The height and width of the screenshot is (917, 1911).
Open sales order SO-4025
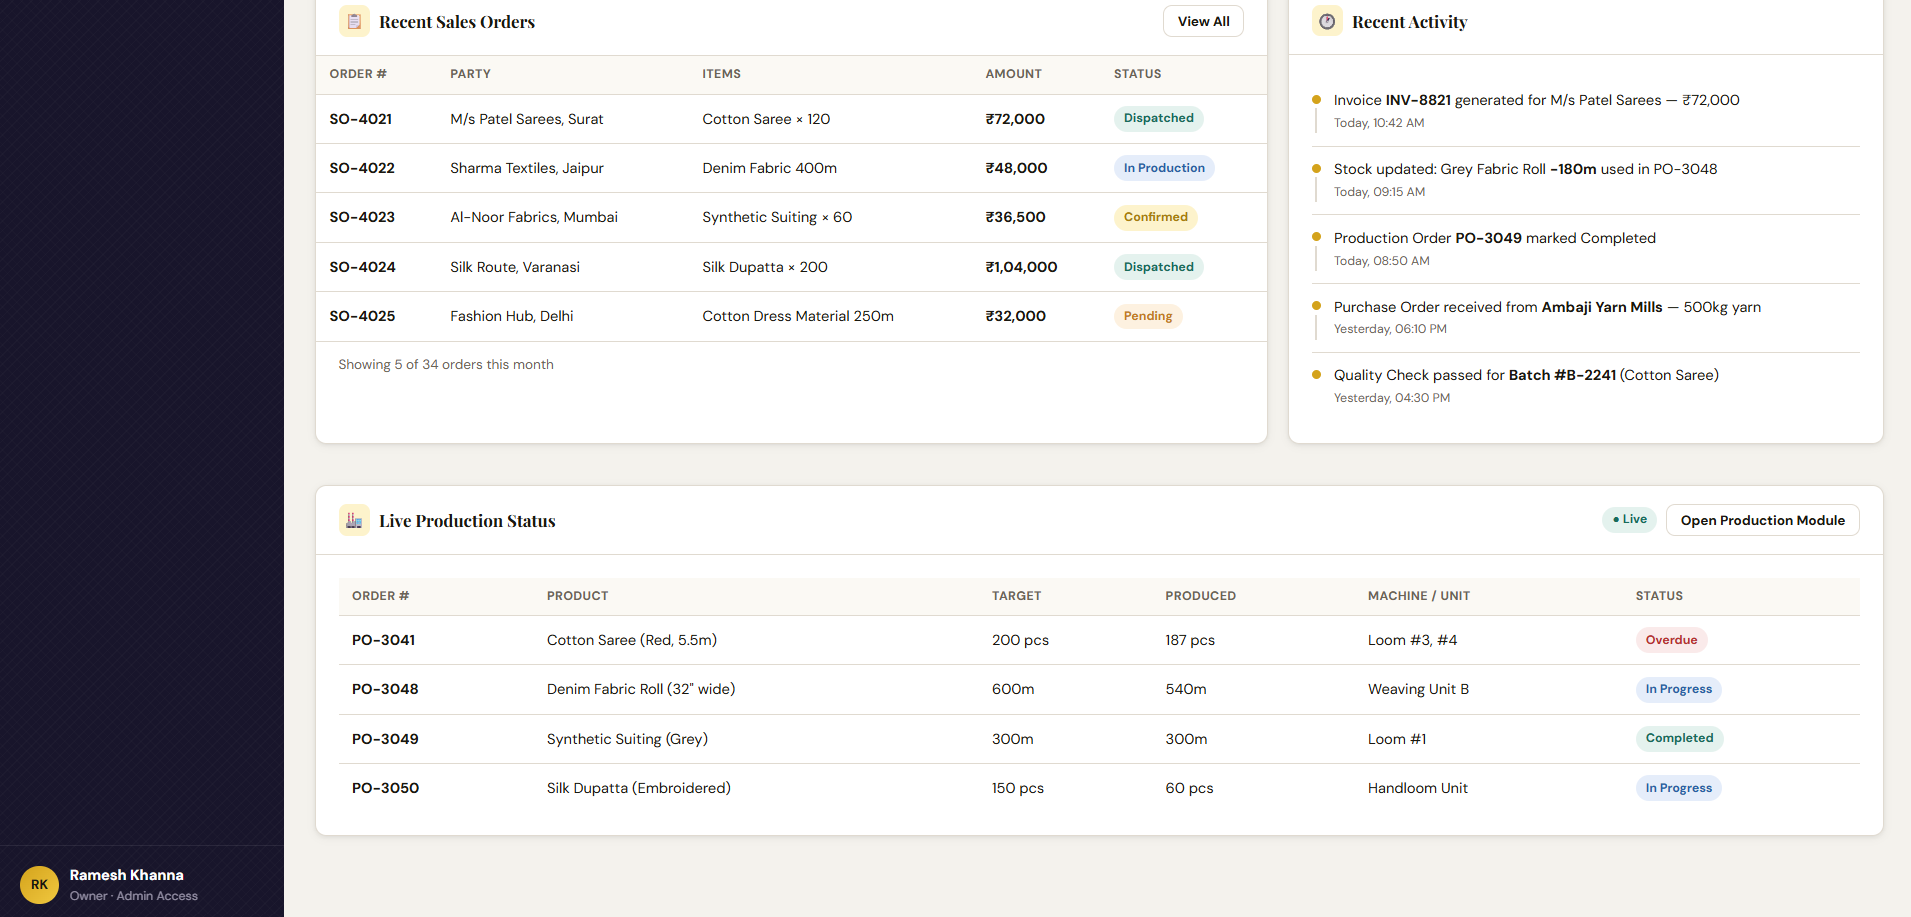tap(362, 316)
